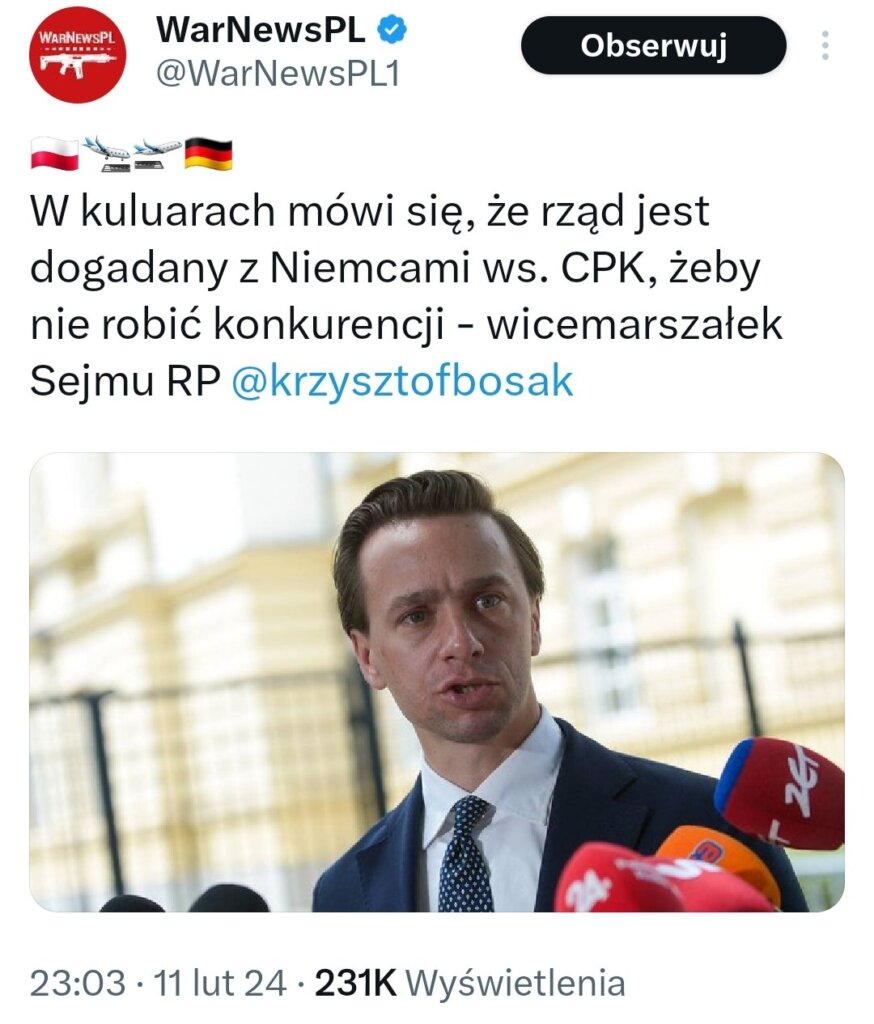
Task: Open the 231K Wyświetlenia view count
Action: pyautogui.click(x=470, y=983)
